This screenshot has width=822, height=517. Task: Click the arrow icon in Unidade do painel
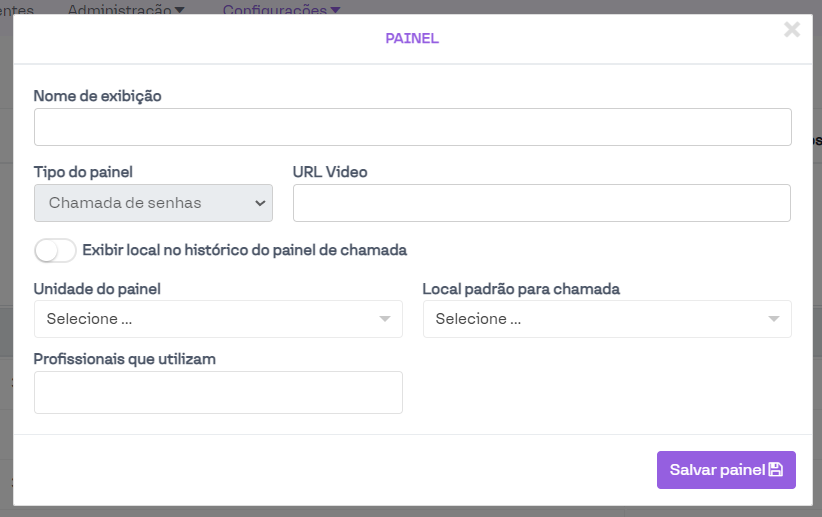(x=385, y=320)
